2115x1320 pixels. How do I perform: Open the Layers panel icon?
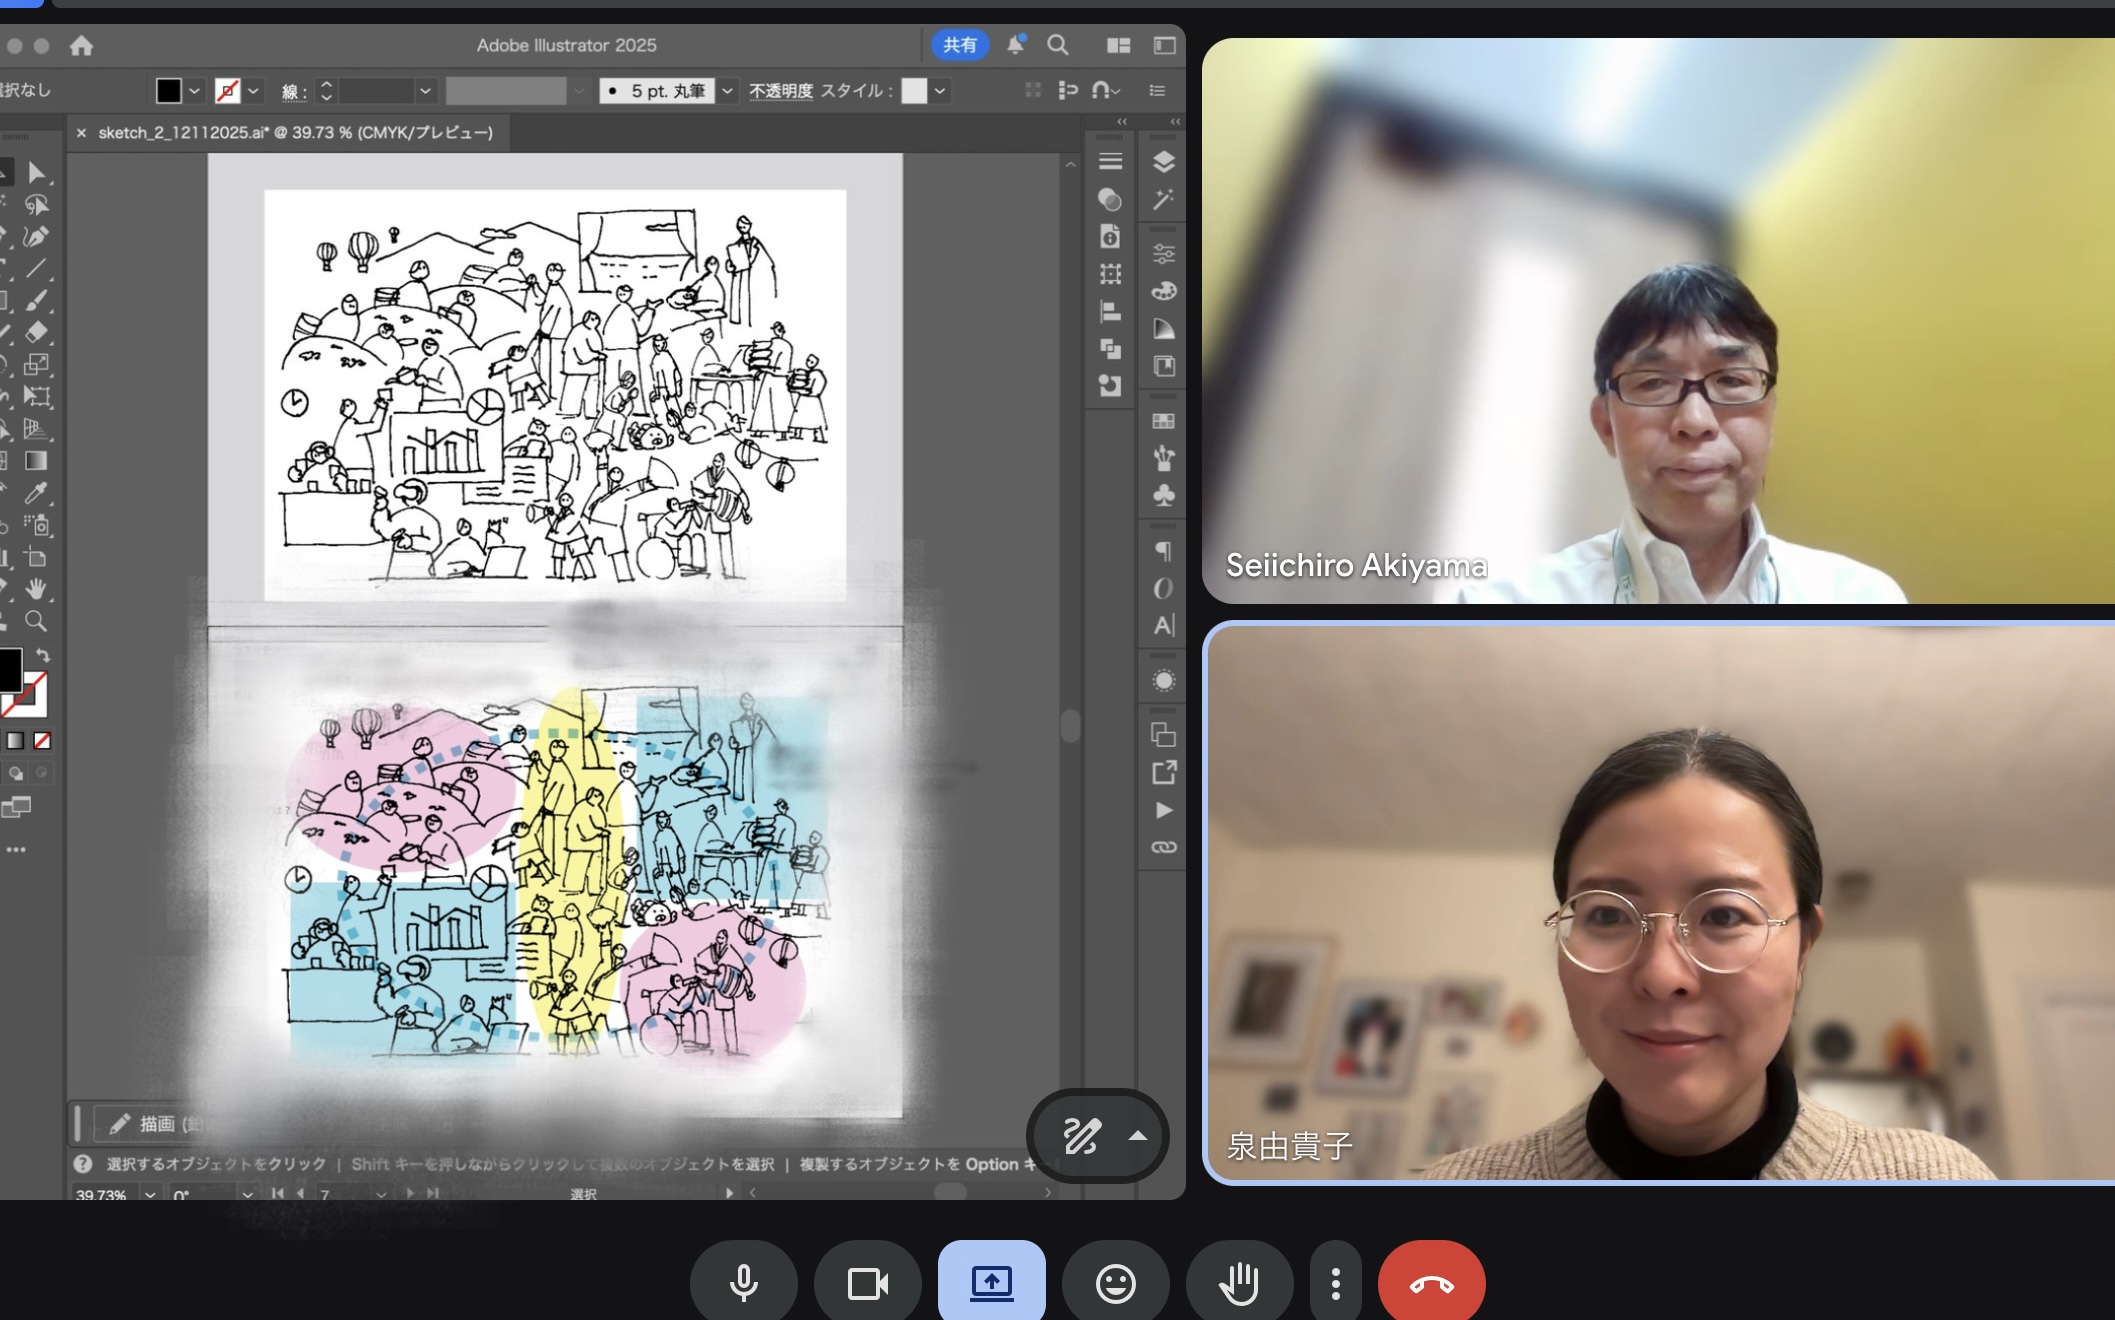pos(1163,162)
